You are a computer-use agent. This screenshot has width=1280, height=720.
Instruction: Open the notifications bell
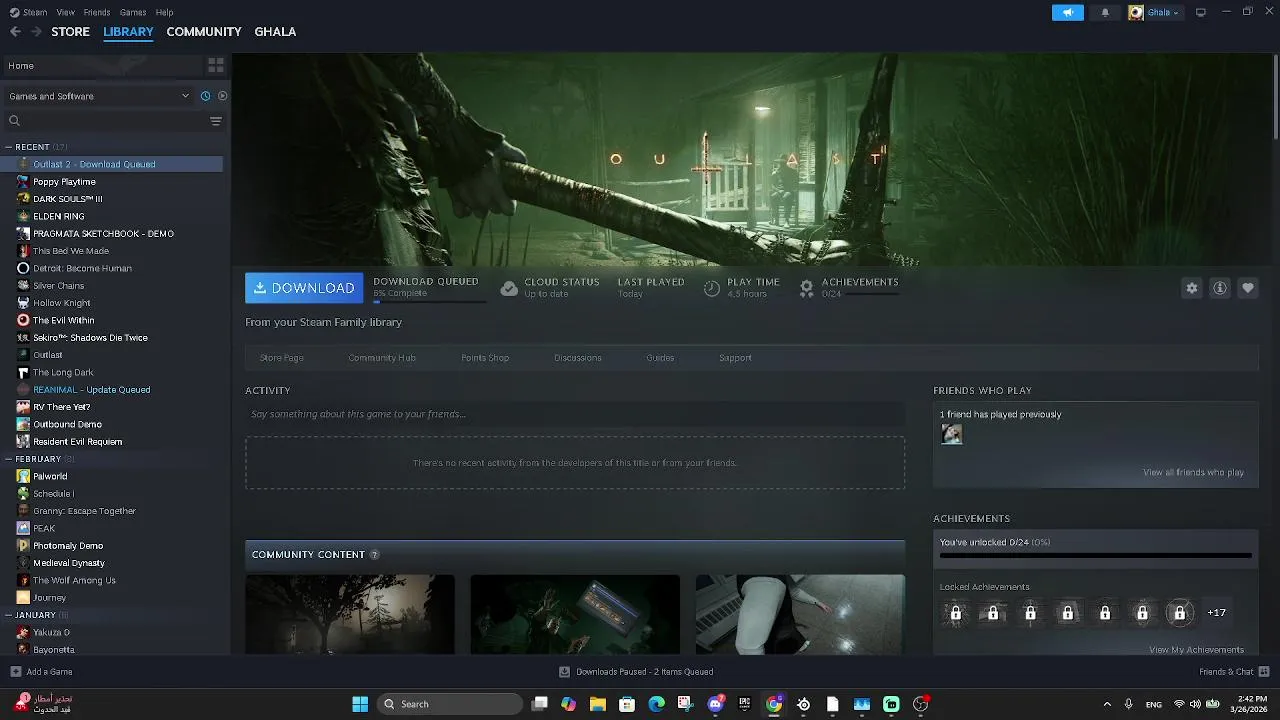[x=1105, y=12]
